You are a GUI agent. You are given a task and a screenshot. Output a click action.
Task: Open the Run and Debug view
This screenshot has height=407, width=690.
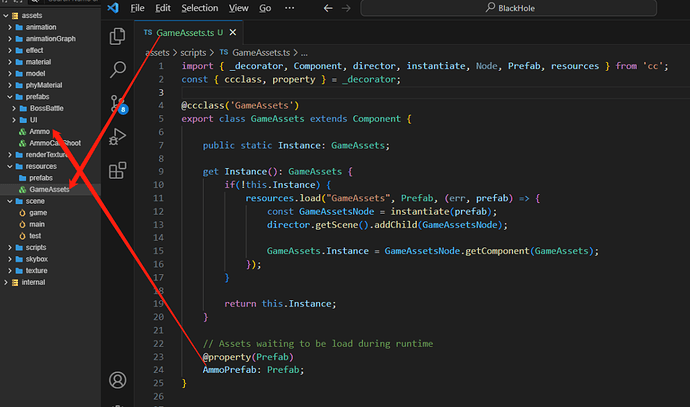click(x=118, y=136)
